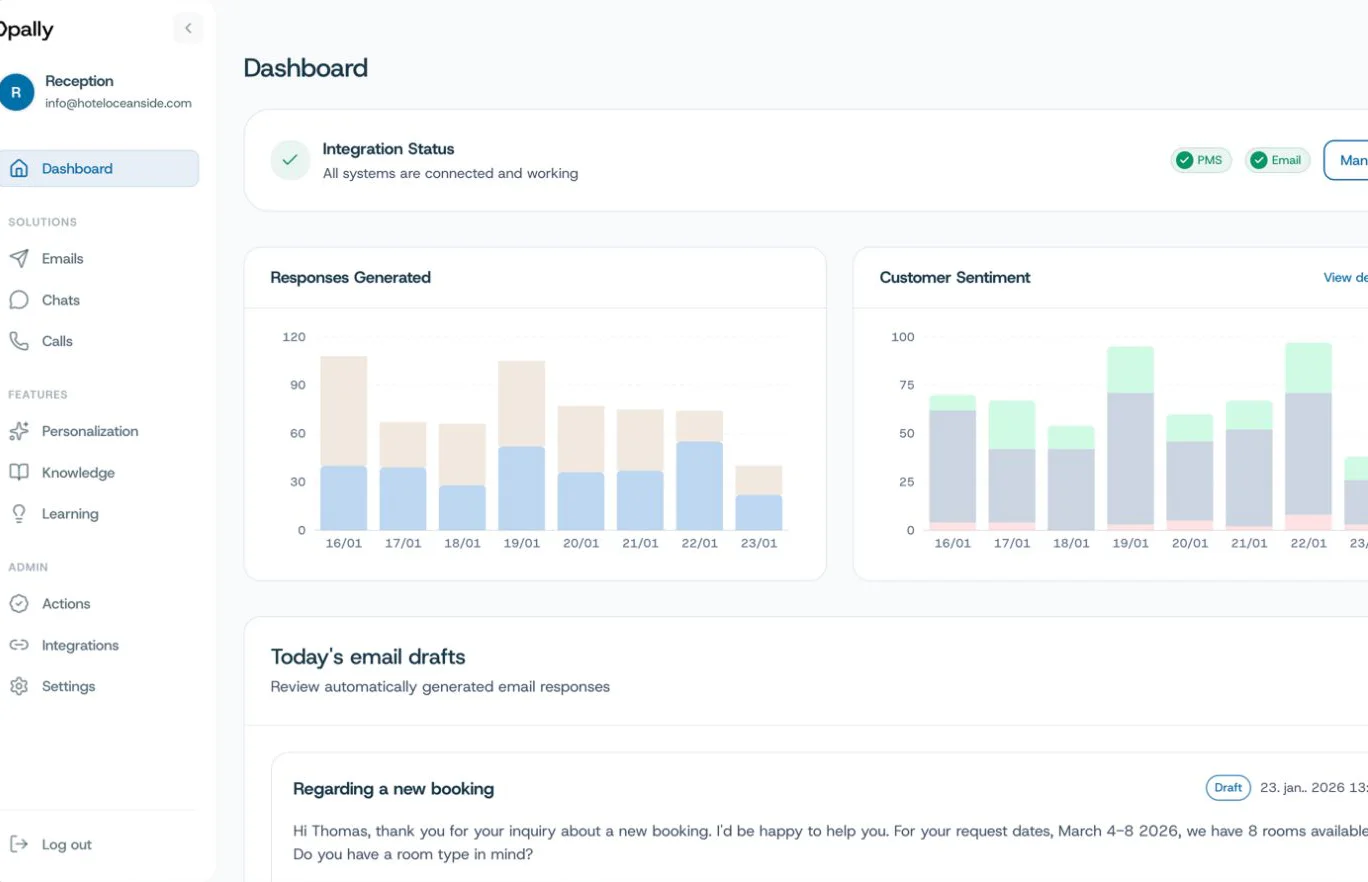Image resolution: width=1368 pixels, height=882 pixels.
Task: Click the 22/01 blue bar in Responses Generated
Action: [699, 486]
